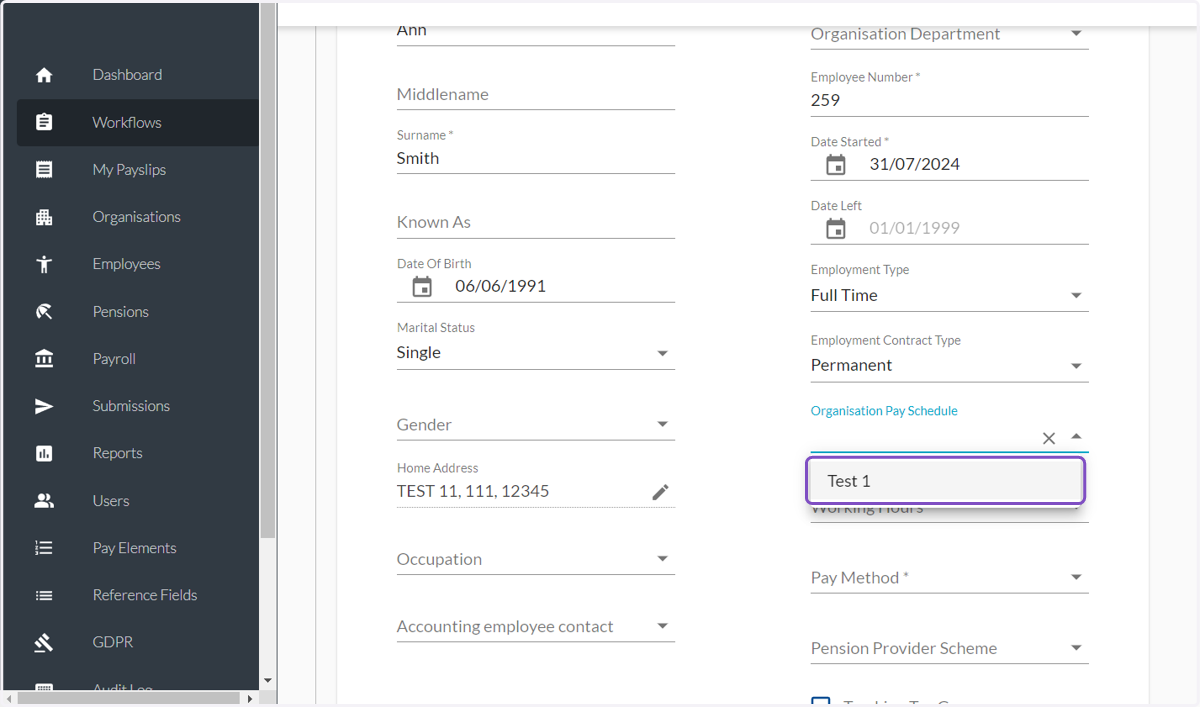Image resolution: width=1200 pixels, height=707 pixels.
Task: Expand the Occupation dropdown
Action: [x=662, y=559]
